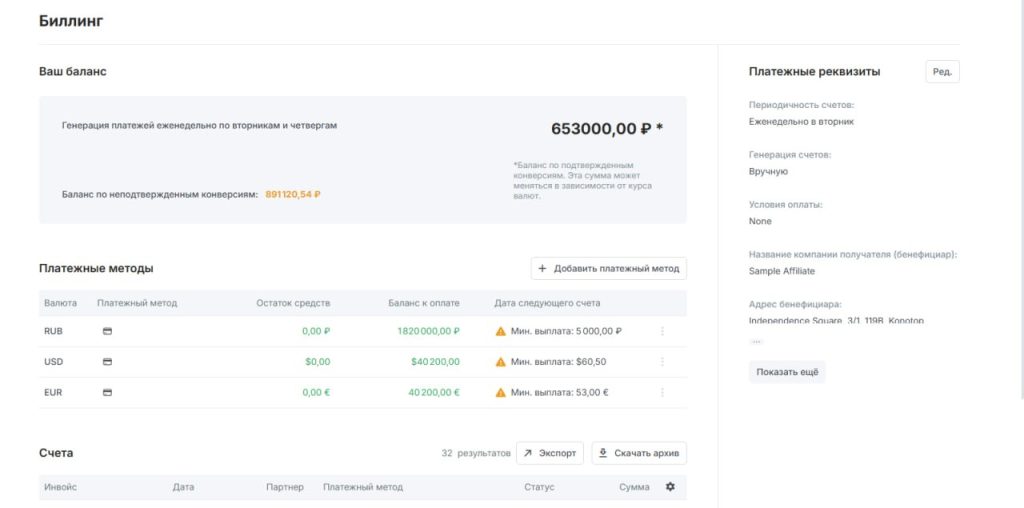Click Добавить платежный метод button
1024x508 pixels.
pos(609,268)
